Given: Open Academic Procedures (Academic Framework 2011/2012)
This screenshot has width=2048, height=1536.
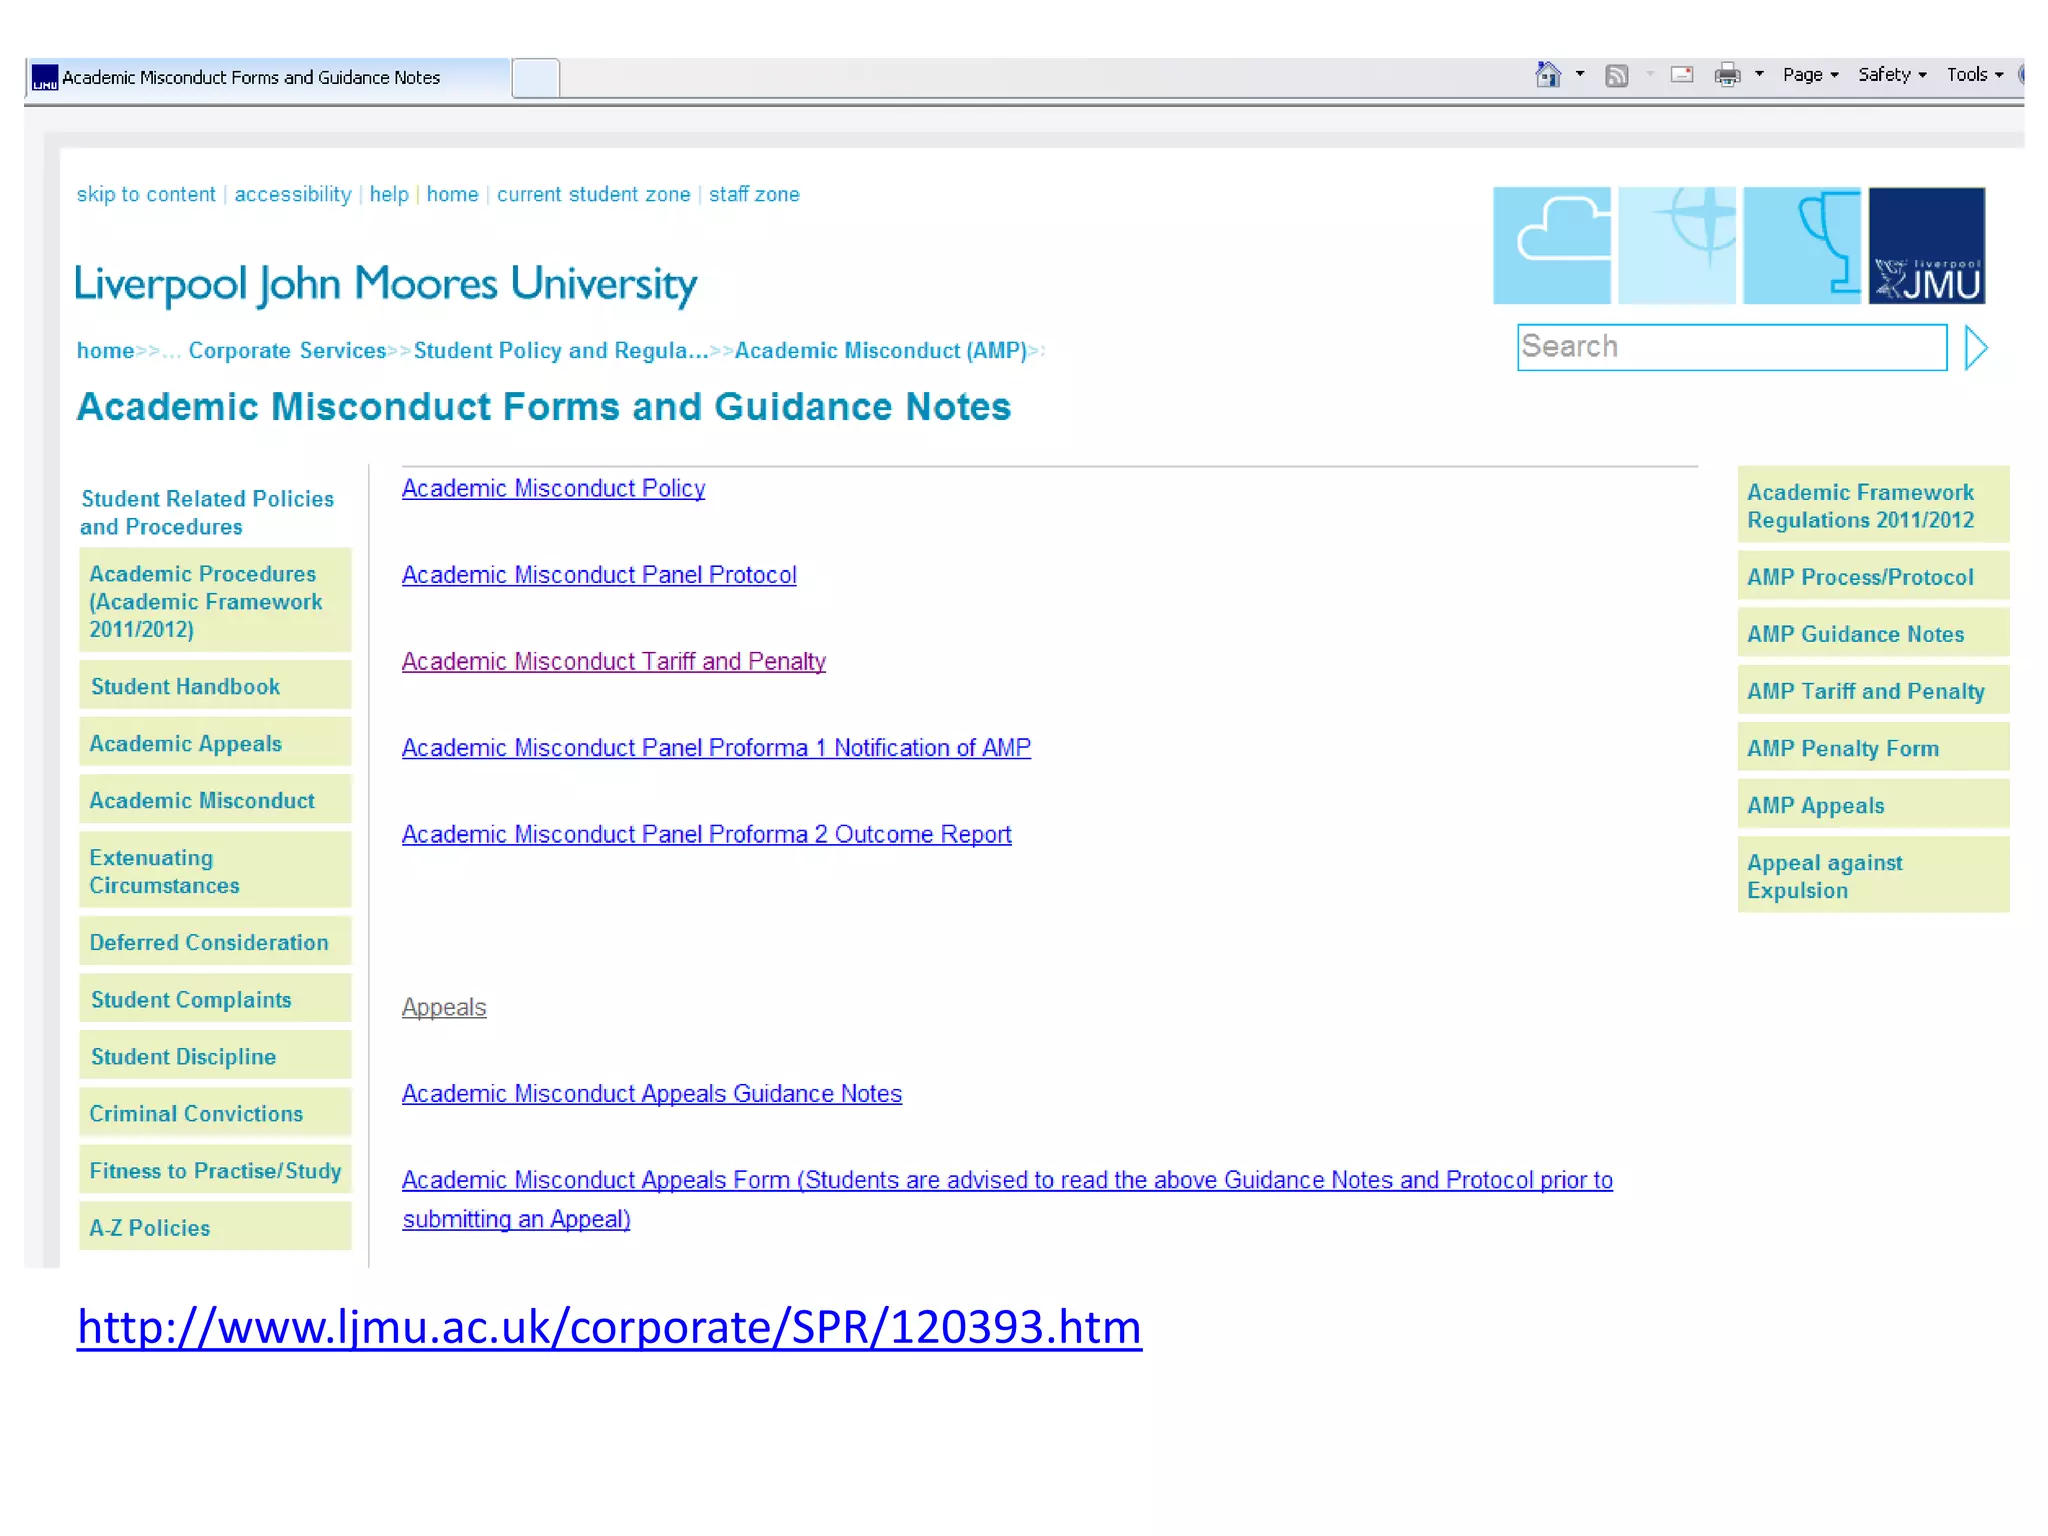Looking at the screenshot, I should point(215,601).
